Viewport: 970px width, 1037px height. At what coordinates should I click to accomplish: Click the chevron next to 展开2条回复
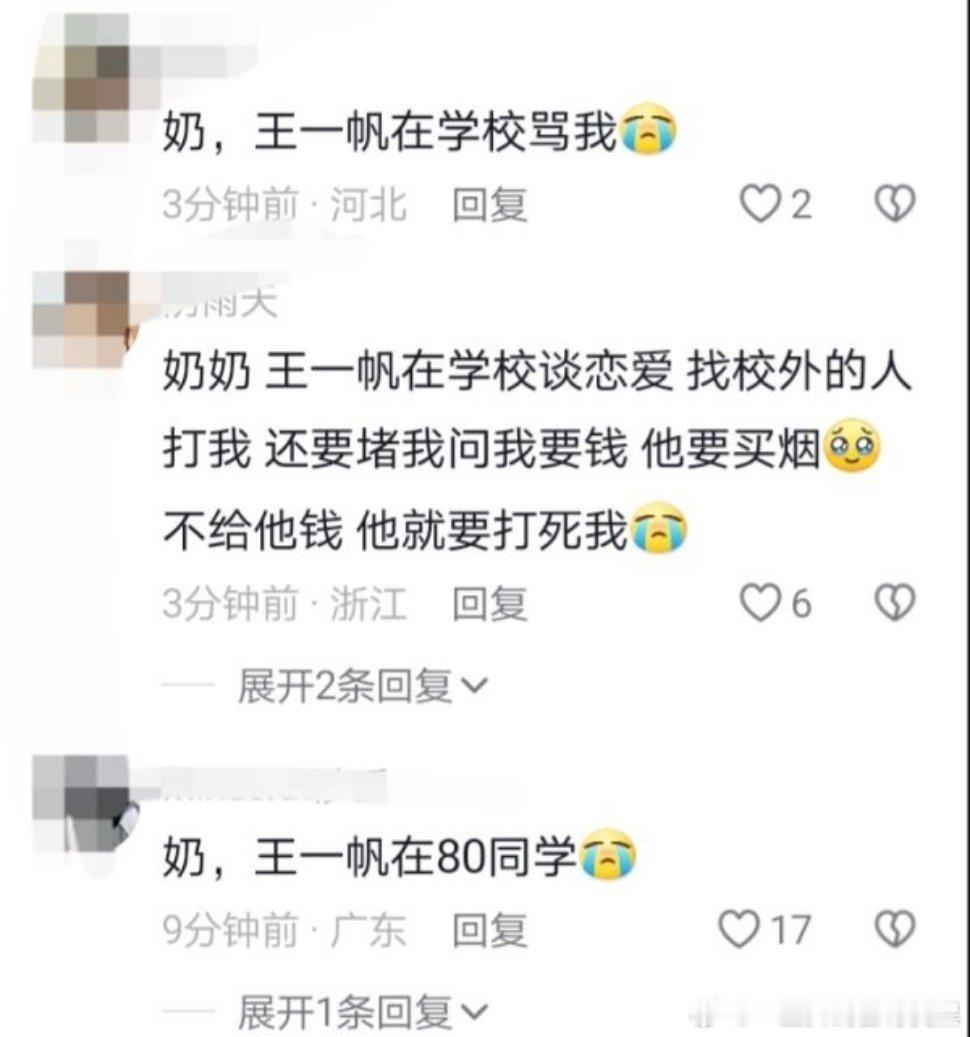(473, 686)
